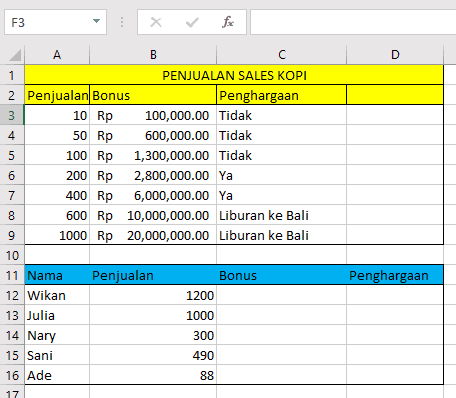The height and width of the screenshot is (398, 456).
Task: Click Liburan ke Bali in row 9
Action: 282,235
